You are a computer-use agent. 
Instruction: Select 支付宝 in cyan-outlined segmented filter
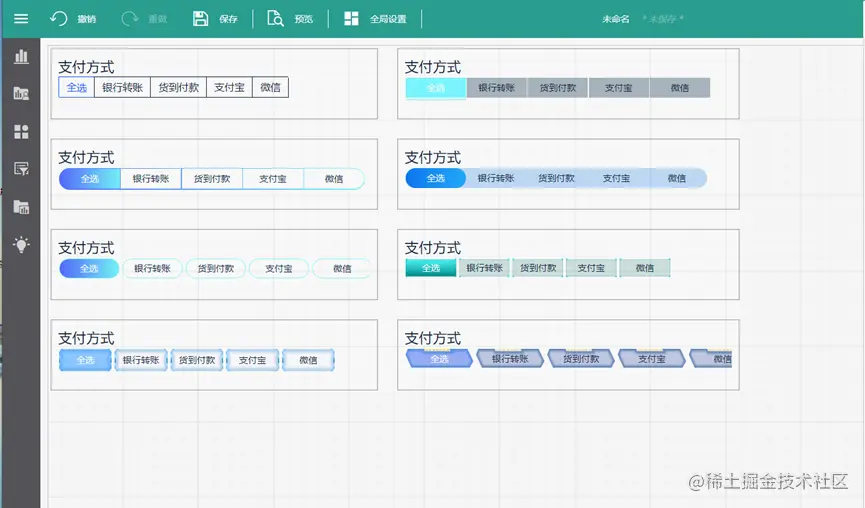point(273,179)
